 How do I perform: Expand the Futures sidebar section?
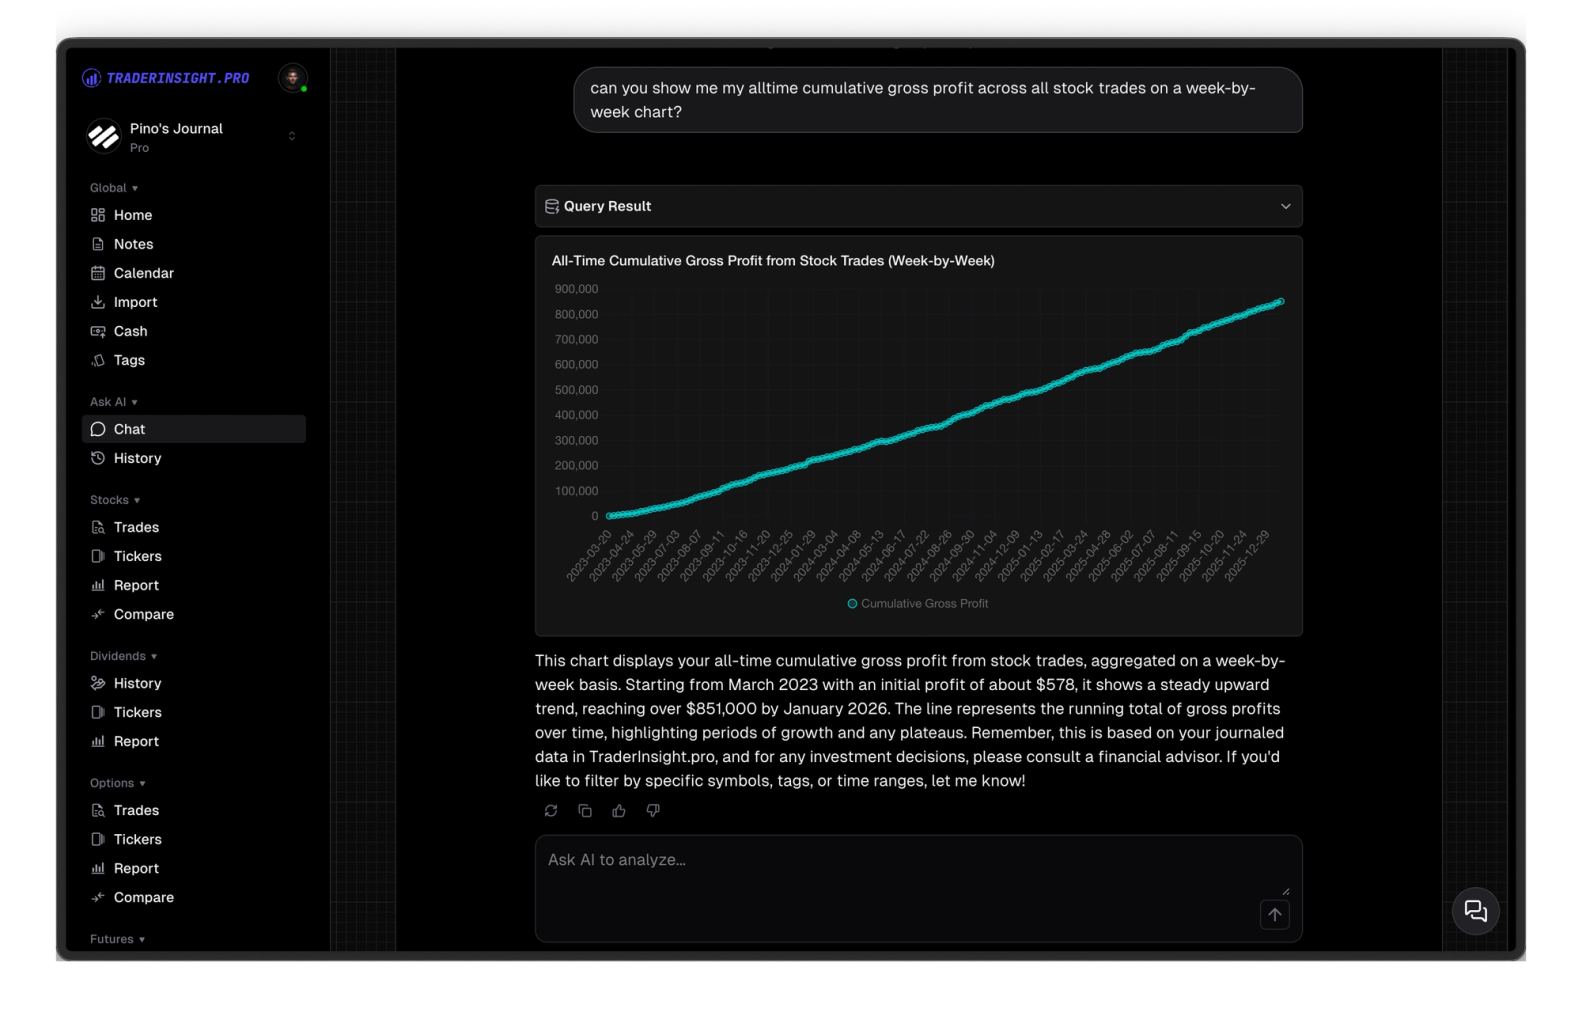click(118, 939)
